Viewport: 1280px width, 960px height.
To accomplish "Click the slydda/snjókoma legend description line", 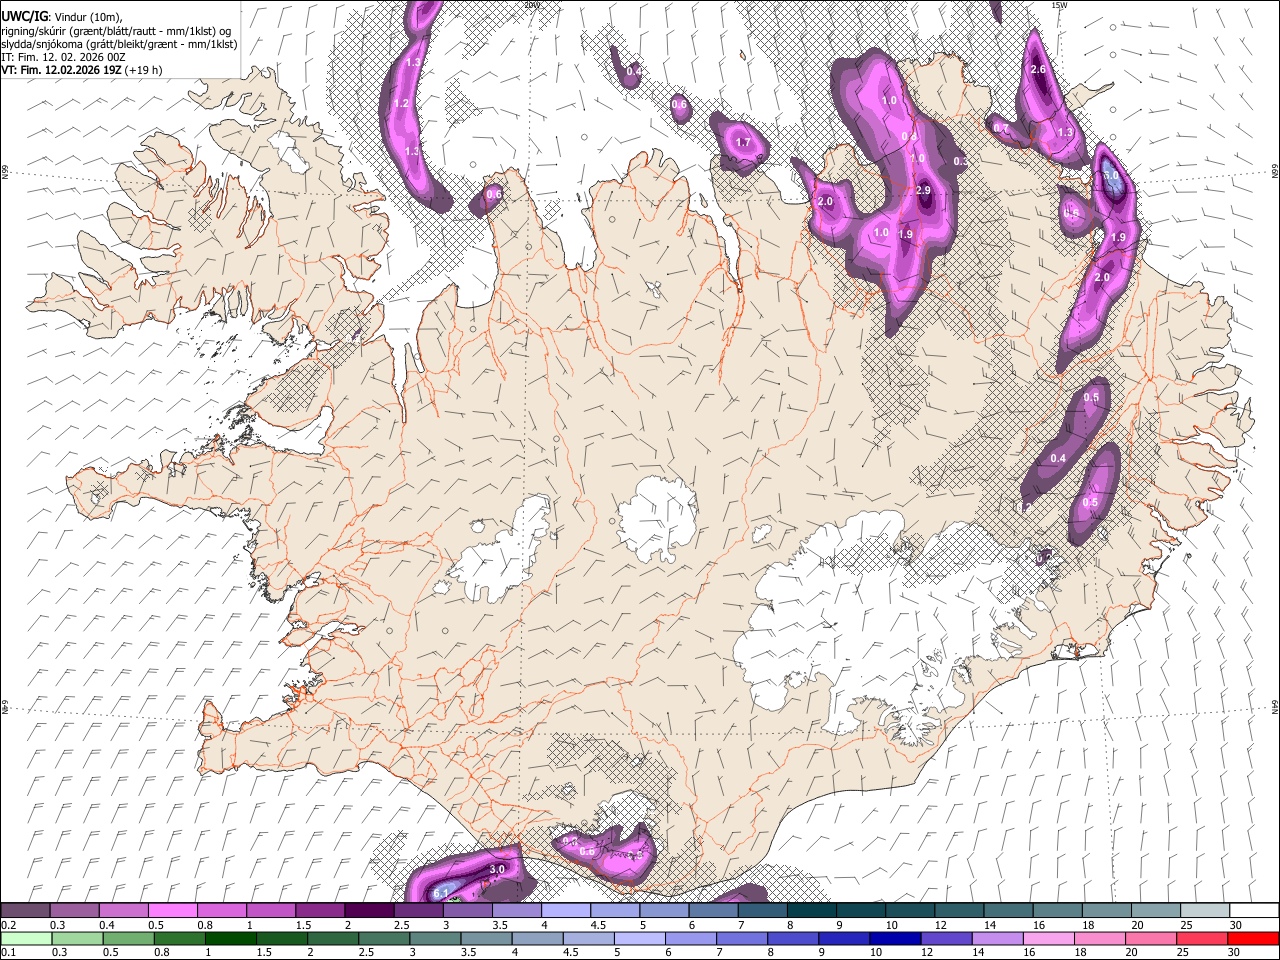I will click(x=120, y=44).
